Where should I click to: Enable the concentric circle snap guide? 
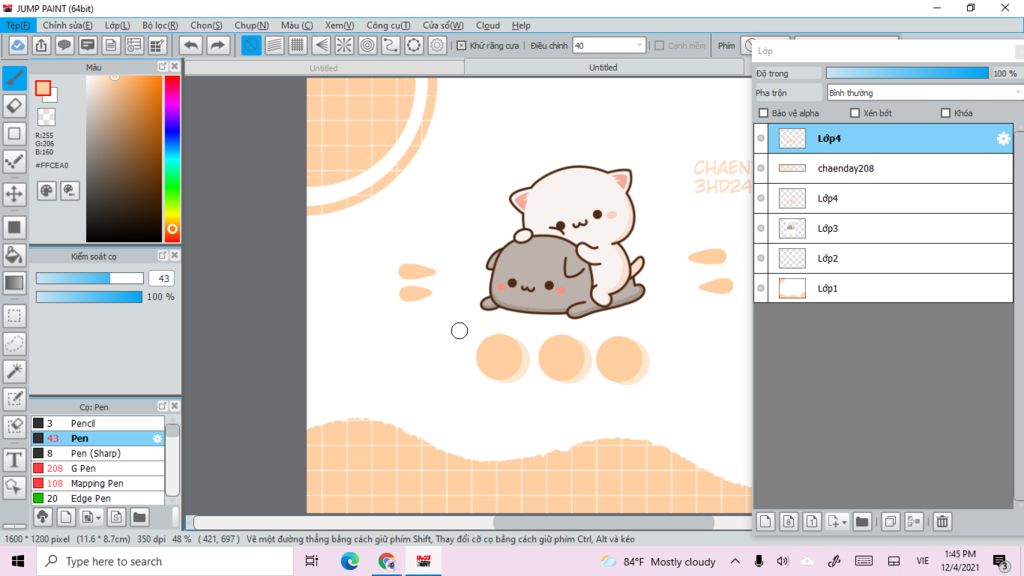367,45
